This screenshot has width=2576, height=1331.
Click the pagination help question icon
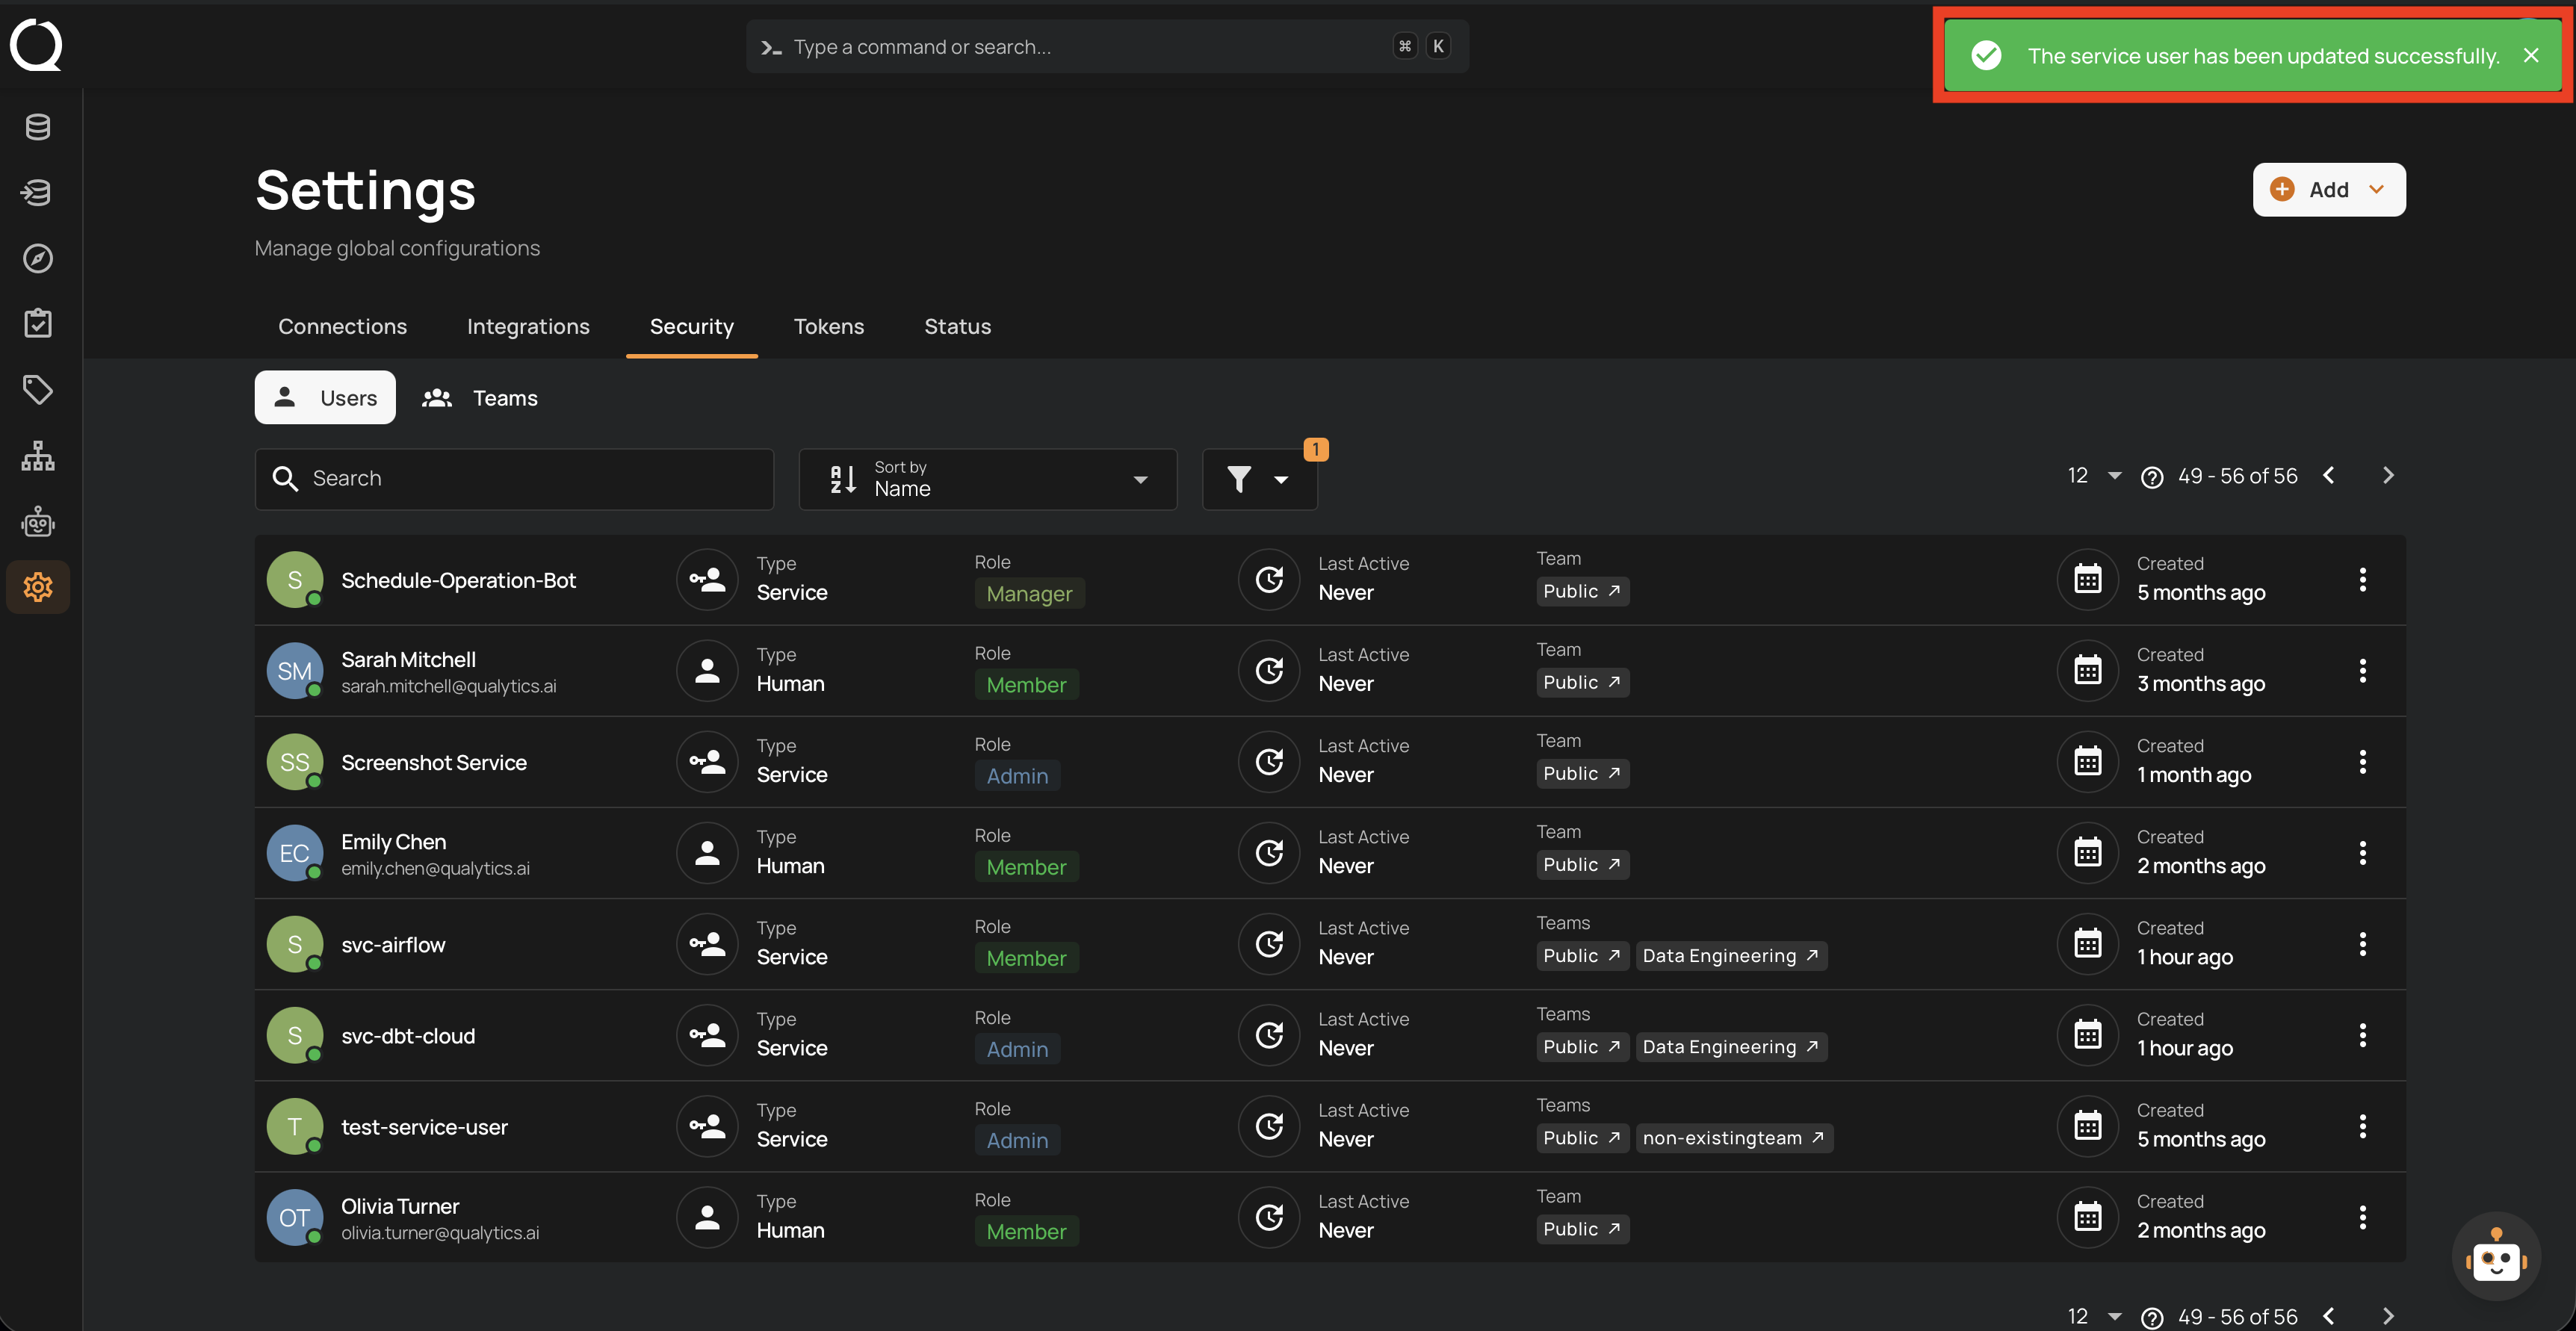pos(2152,477)
